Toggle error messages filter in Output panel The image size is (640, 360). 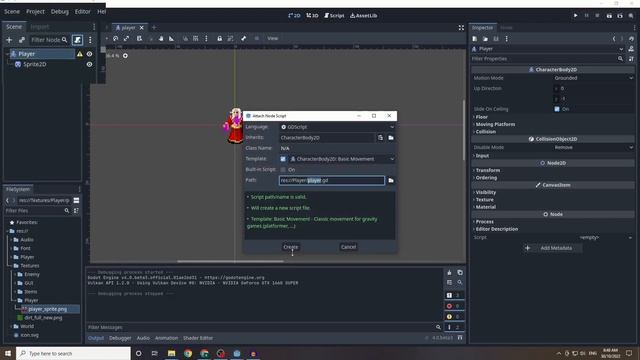tap(453, 306)
